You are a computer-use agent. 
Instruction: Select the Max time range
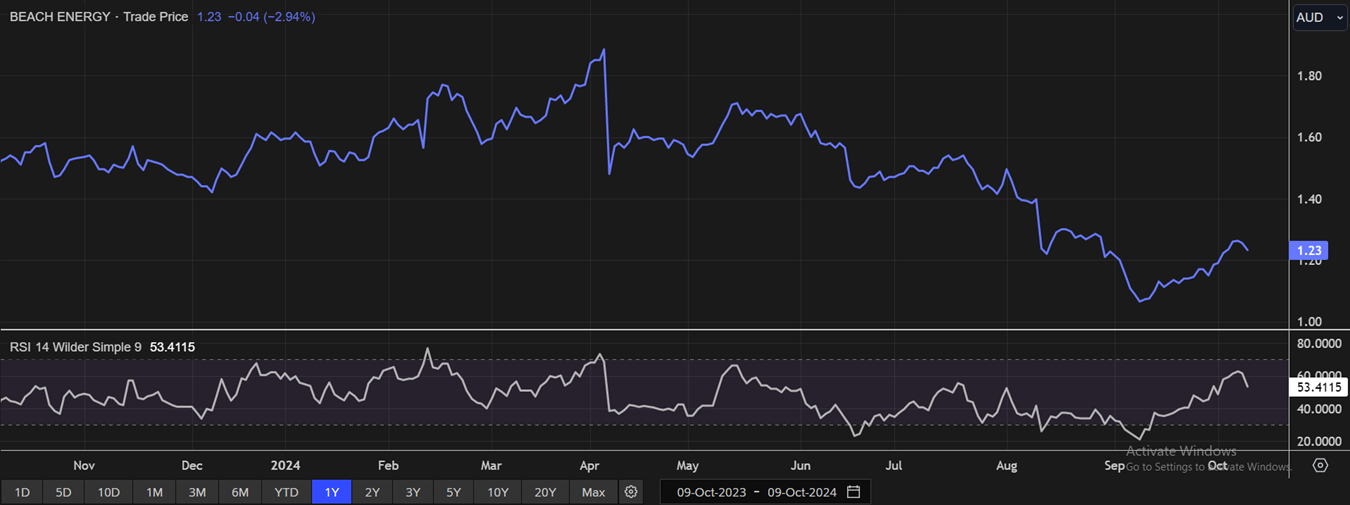[594, 492]
